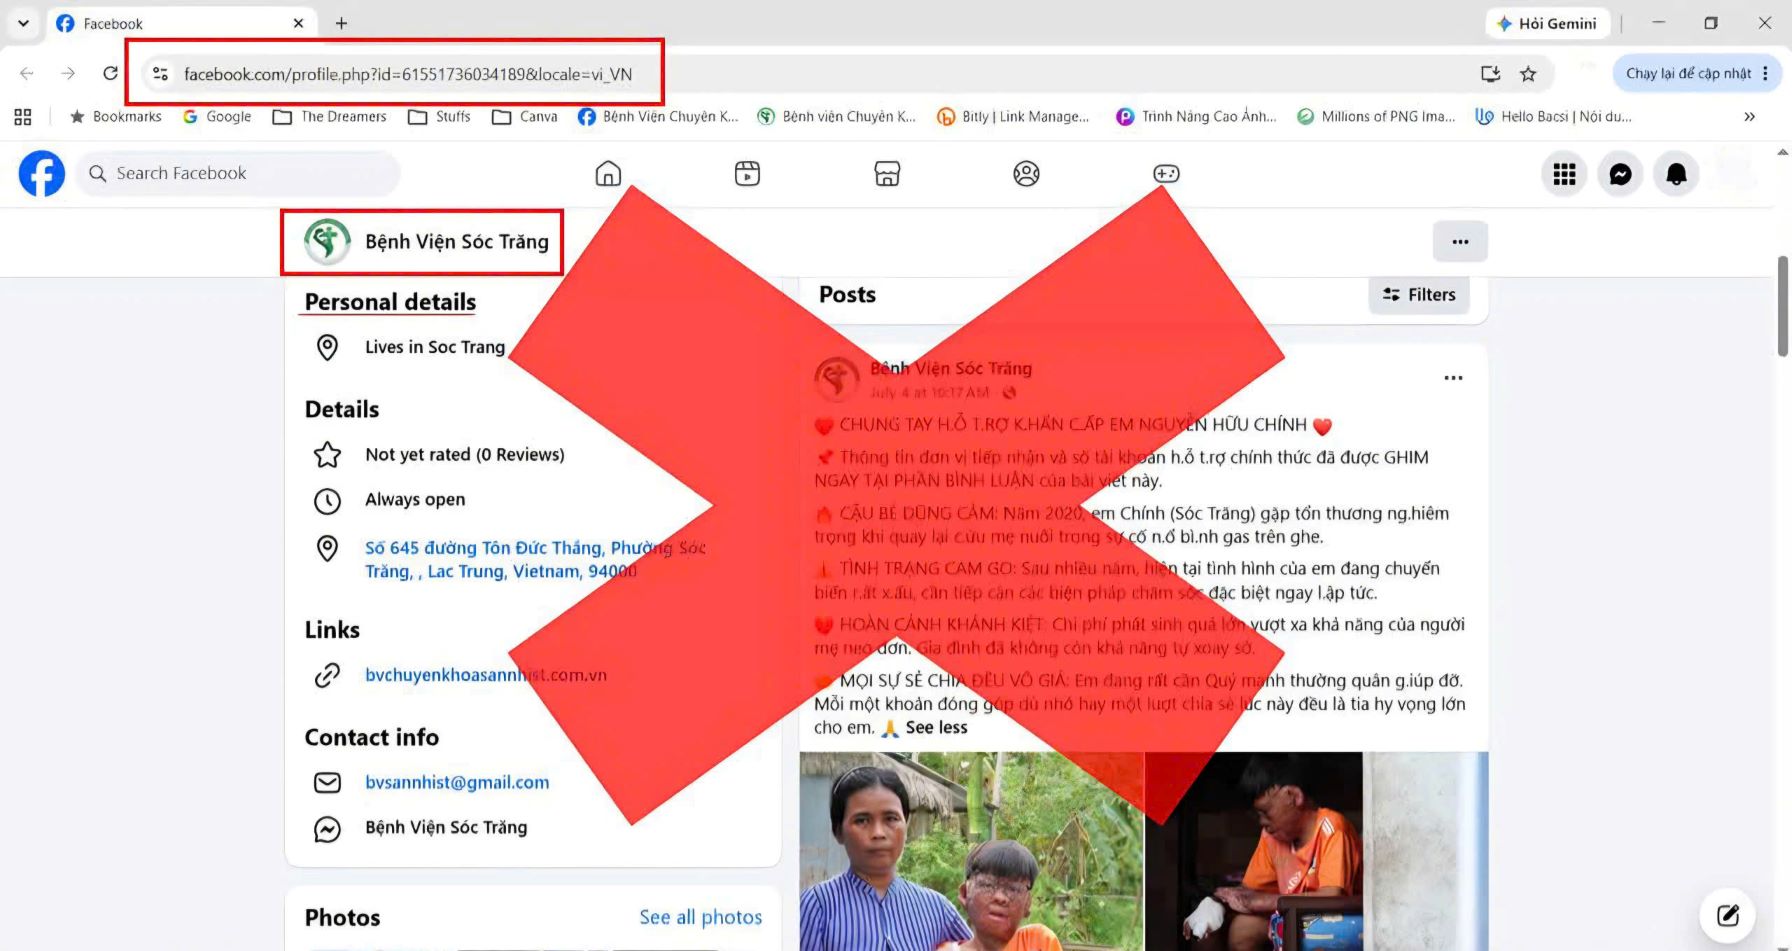Bookmark this page with the star icon
Image resolution: width=1792 pixels, height=951 pixels.
(x=1528, y=73)
